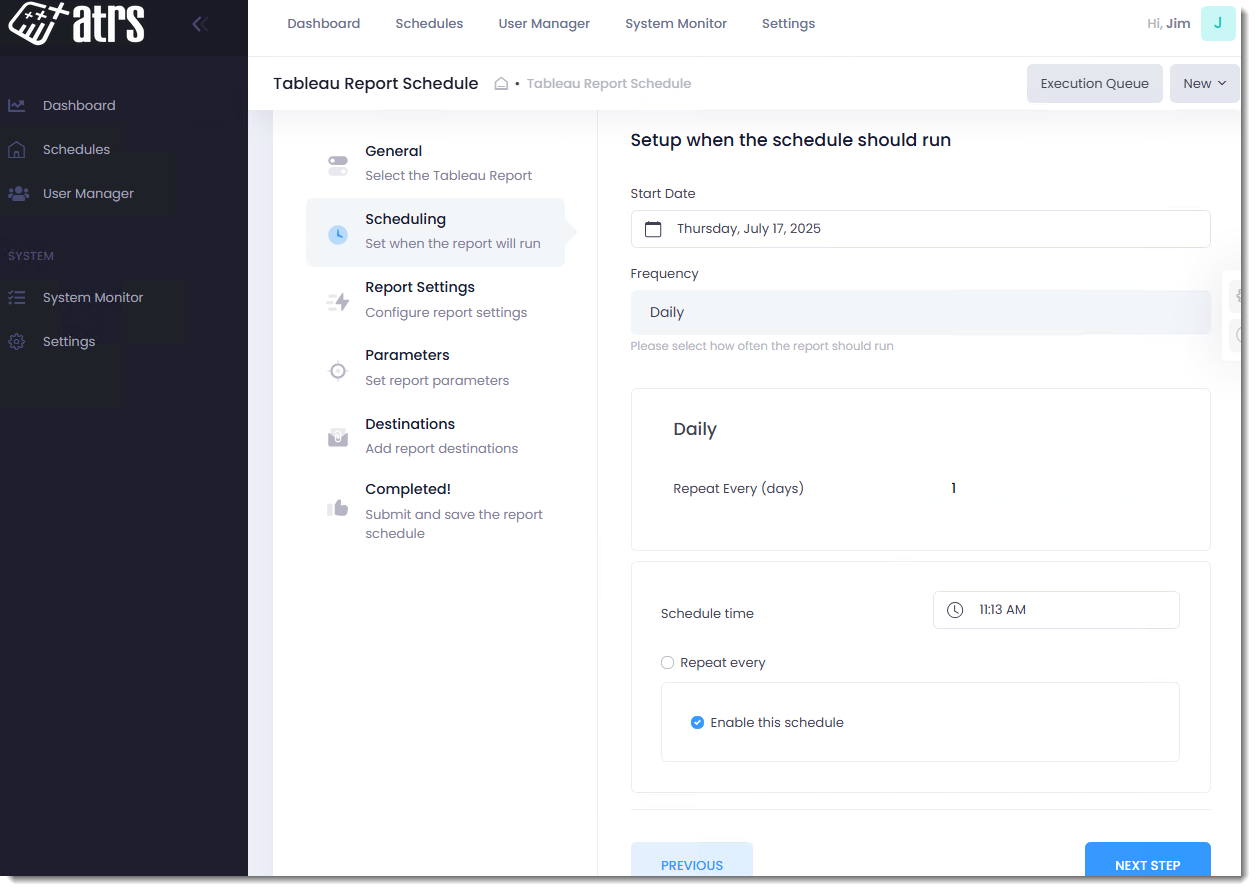This screenshot has height=891, width=1256.
Task: Click the Dashboard chart icon in sidebar
Action: (x=17, y=105)
